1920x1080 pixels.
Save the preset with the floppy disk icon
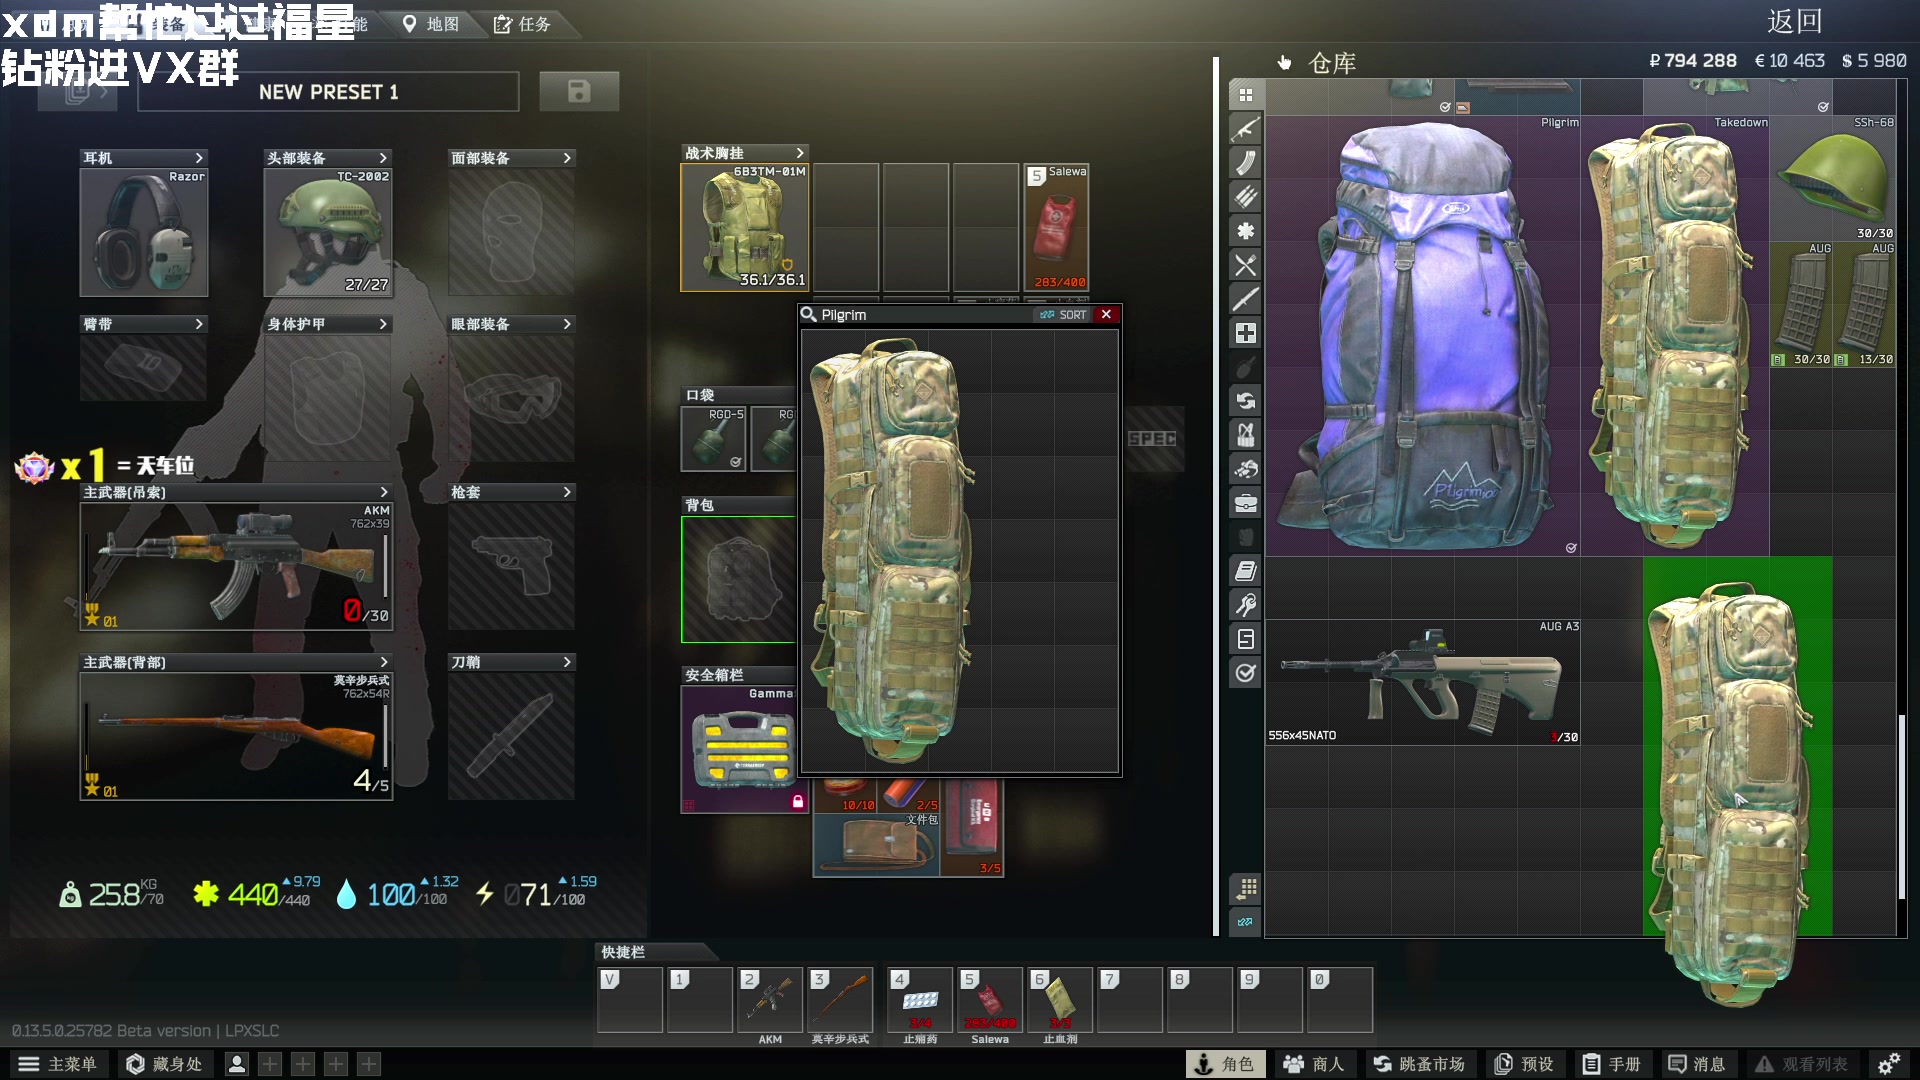coord(579,91)
